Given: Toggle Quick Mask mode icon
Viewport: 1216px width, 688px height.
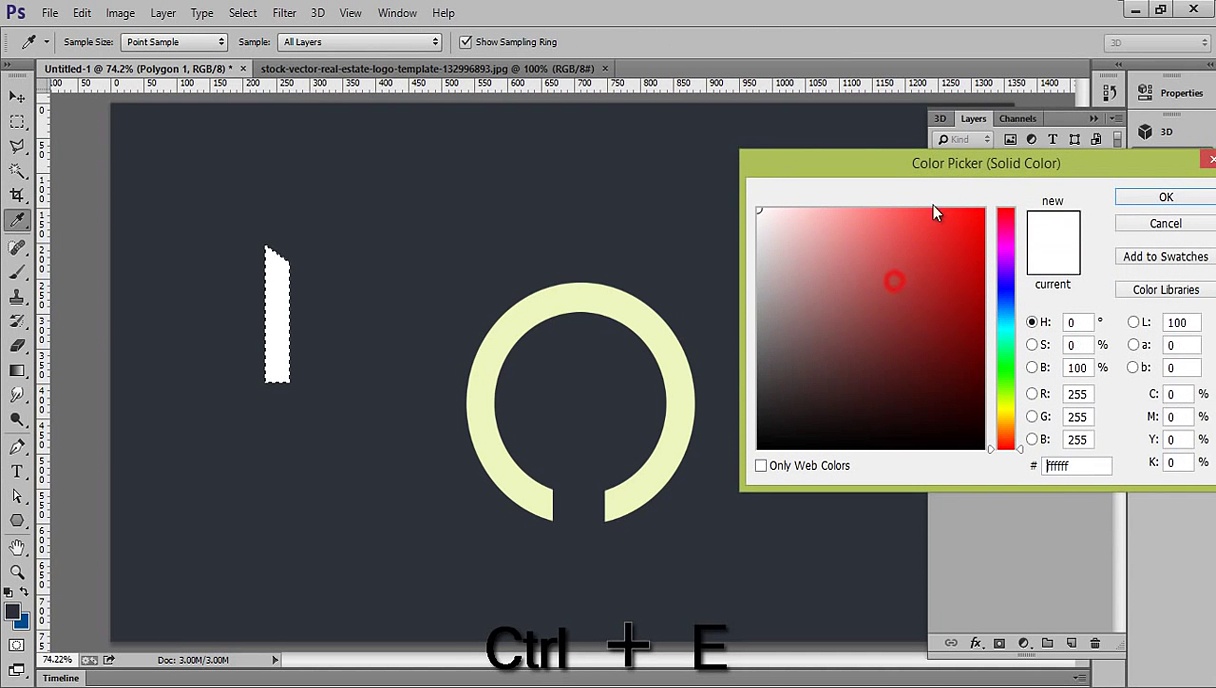Looking at the screenshot, I should 17,645.
